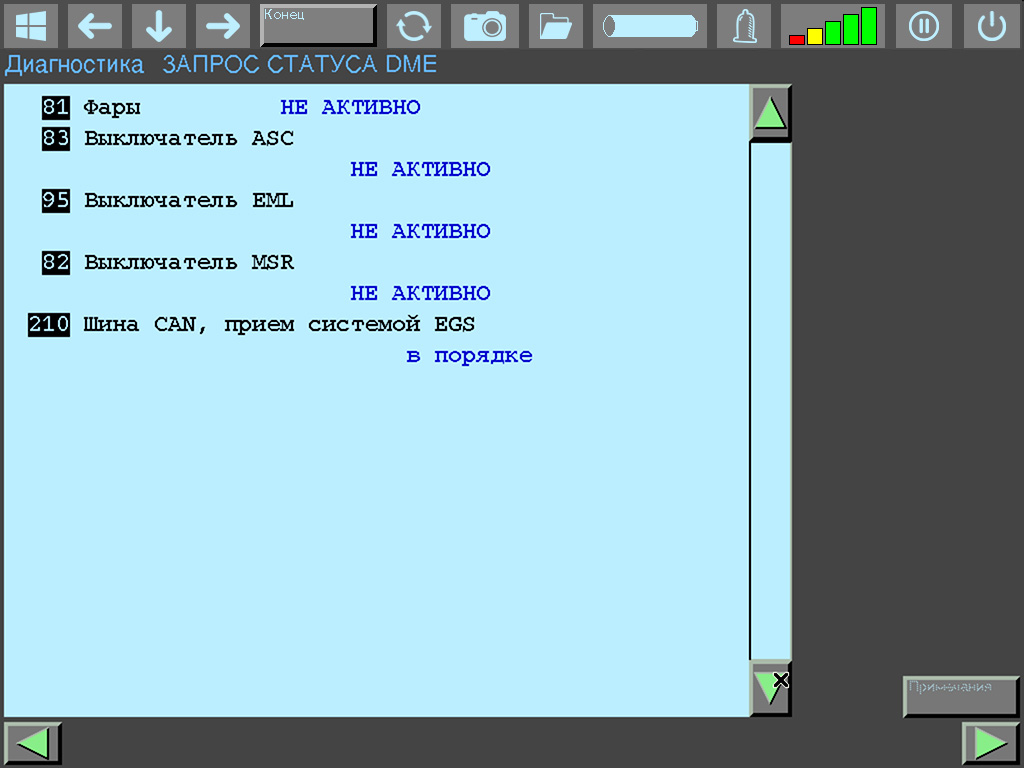Click the Windows logo icon in the toolbar

[x=31, y=26]
